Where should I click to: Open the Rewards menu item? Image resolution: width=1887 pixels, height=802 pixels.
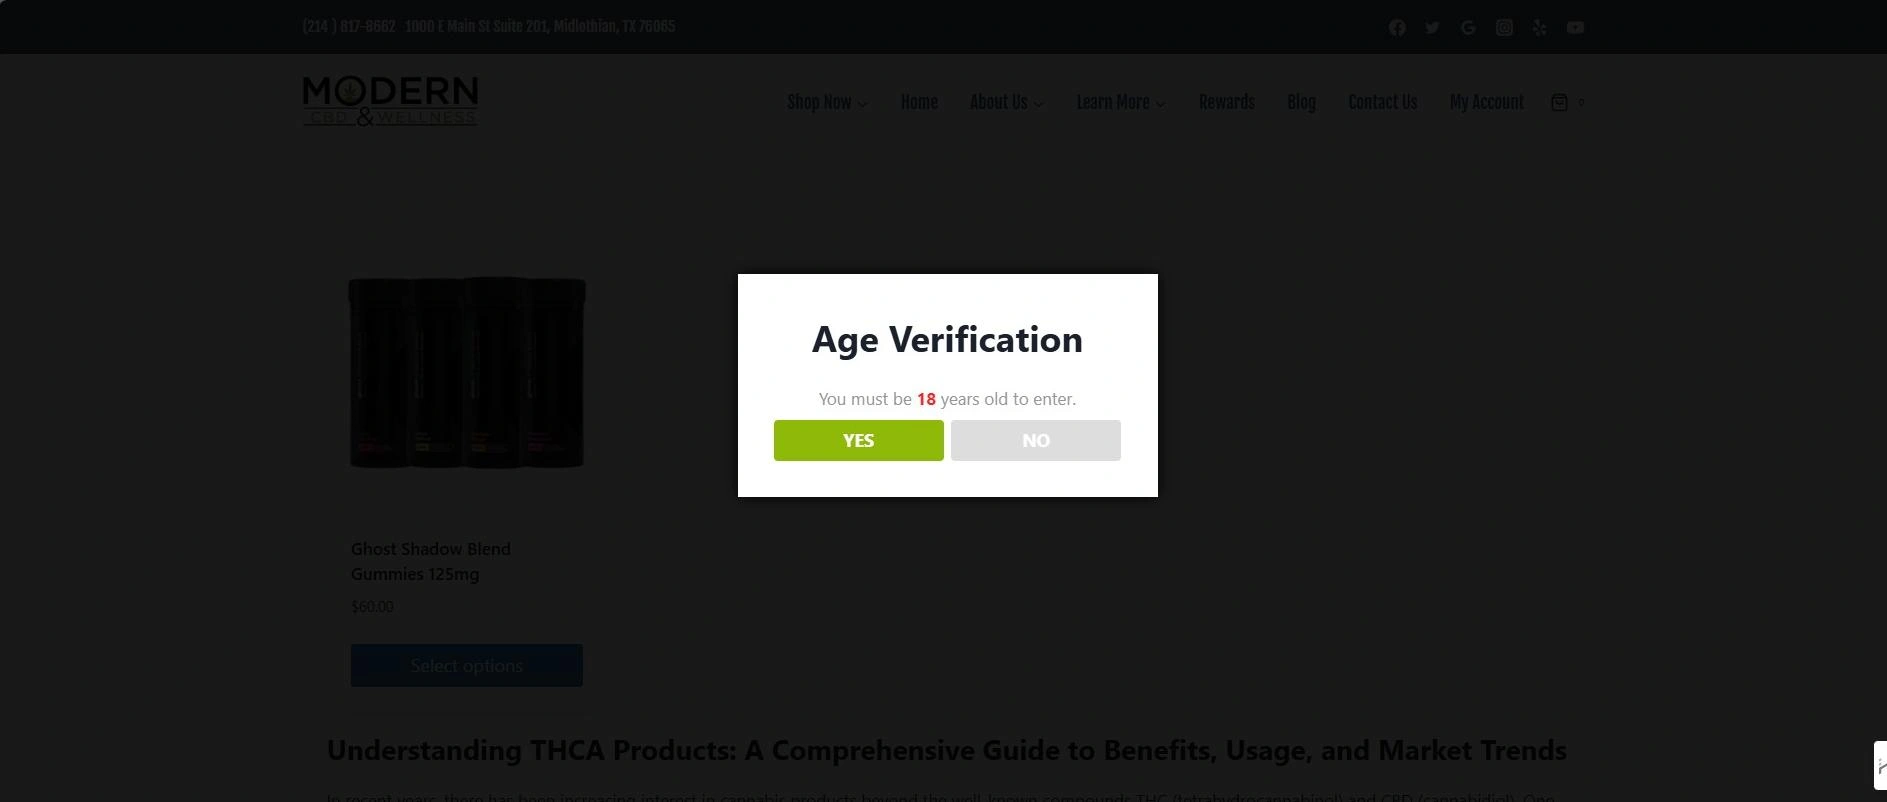click(1226, 102)
